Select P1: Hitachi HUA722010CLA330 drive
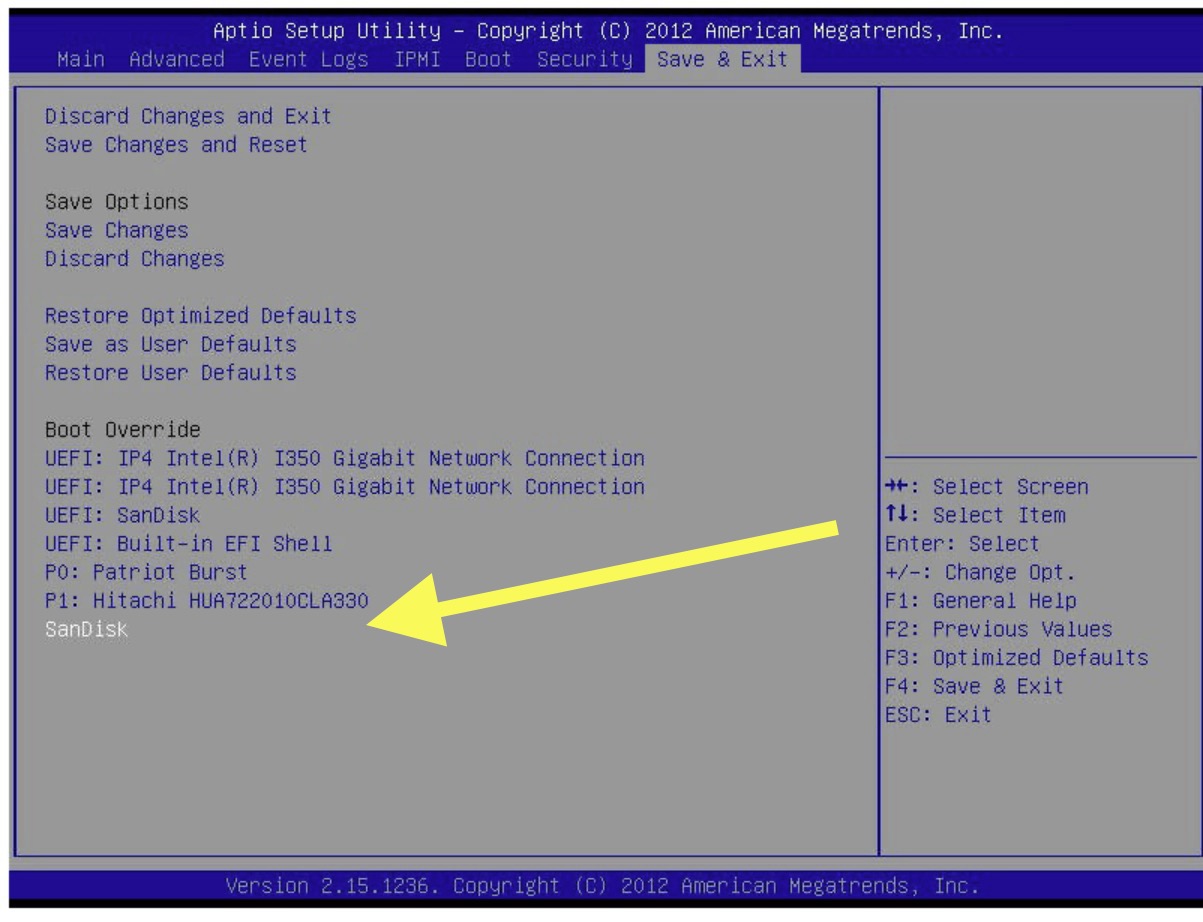 pyautogui.click(x=206, y=602)
